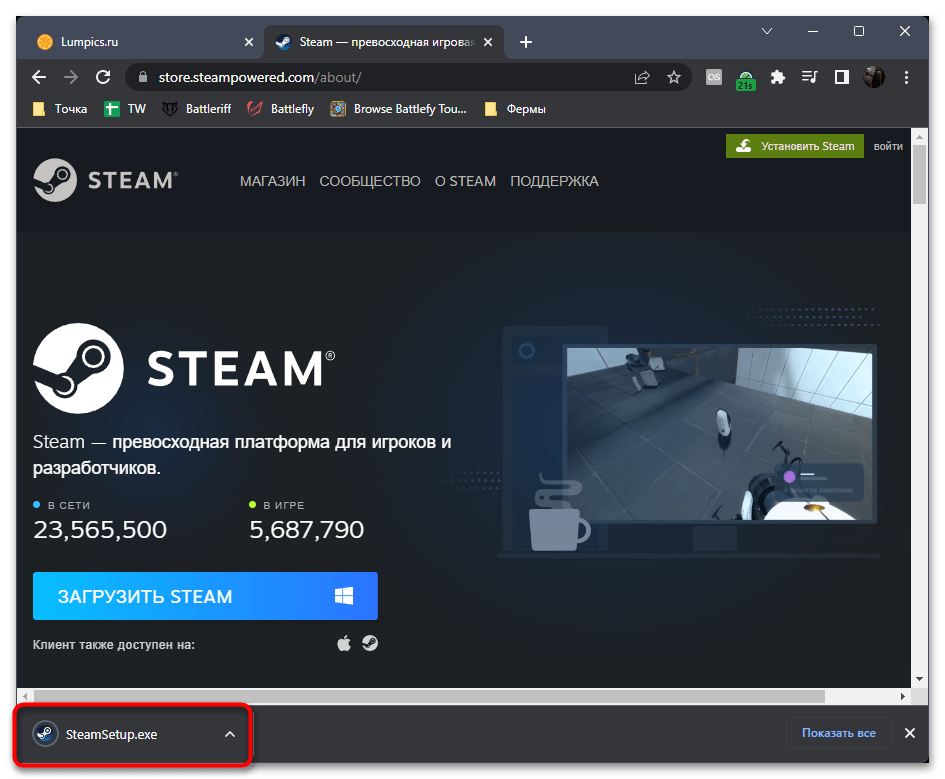Screen dimensions: 945x779
Task: Open the downloaded SteamSetup.exe file
Action: click(111, 734)
